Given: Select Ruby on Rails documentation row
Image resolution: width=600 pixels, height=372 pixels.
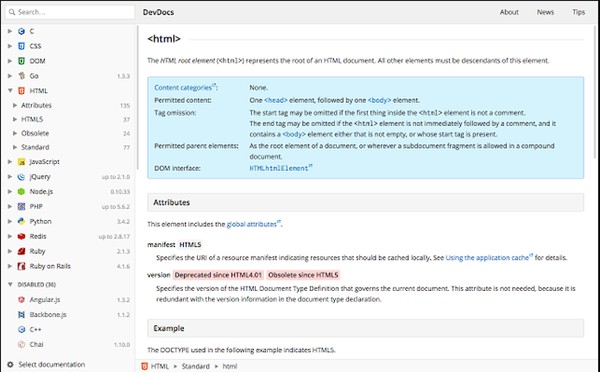Looking at the screenshot, I should (x=68, y=266).
